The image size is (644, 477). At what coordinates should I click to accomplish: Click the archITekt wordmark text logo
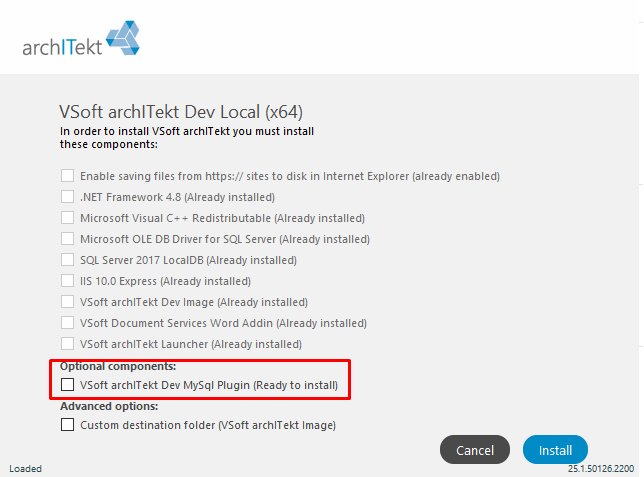pyautogui.click(x=62, y=47)
